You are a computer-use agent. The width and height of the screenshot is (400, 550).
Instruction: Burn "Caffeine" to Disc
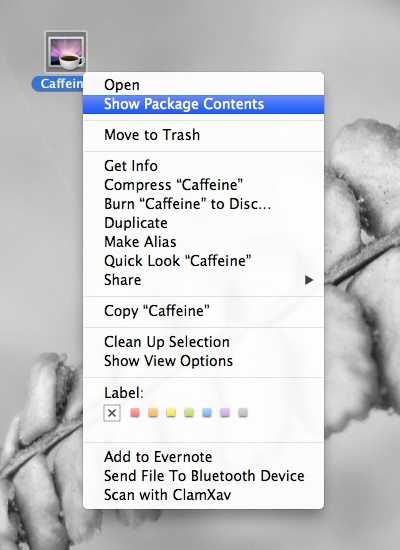(203, 204)
